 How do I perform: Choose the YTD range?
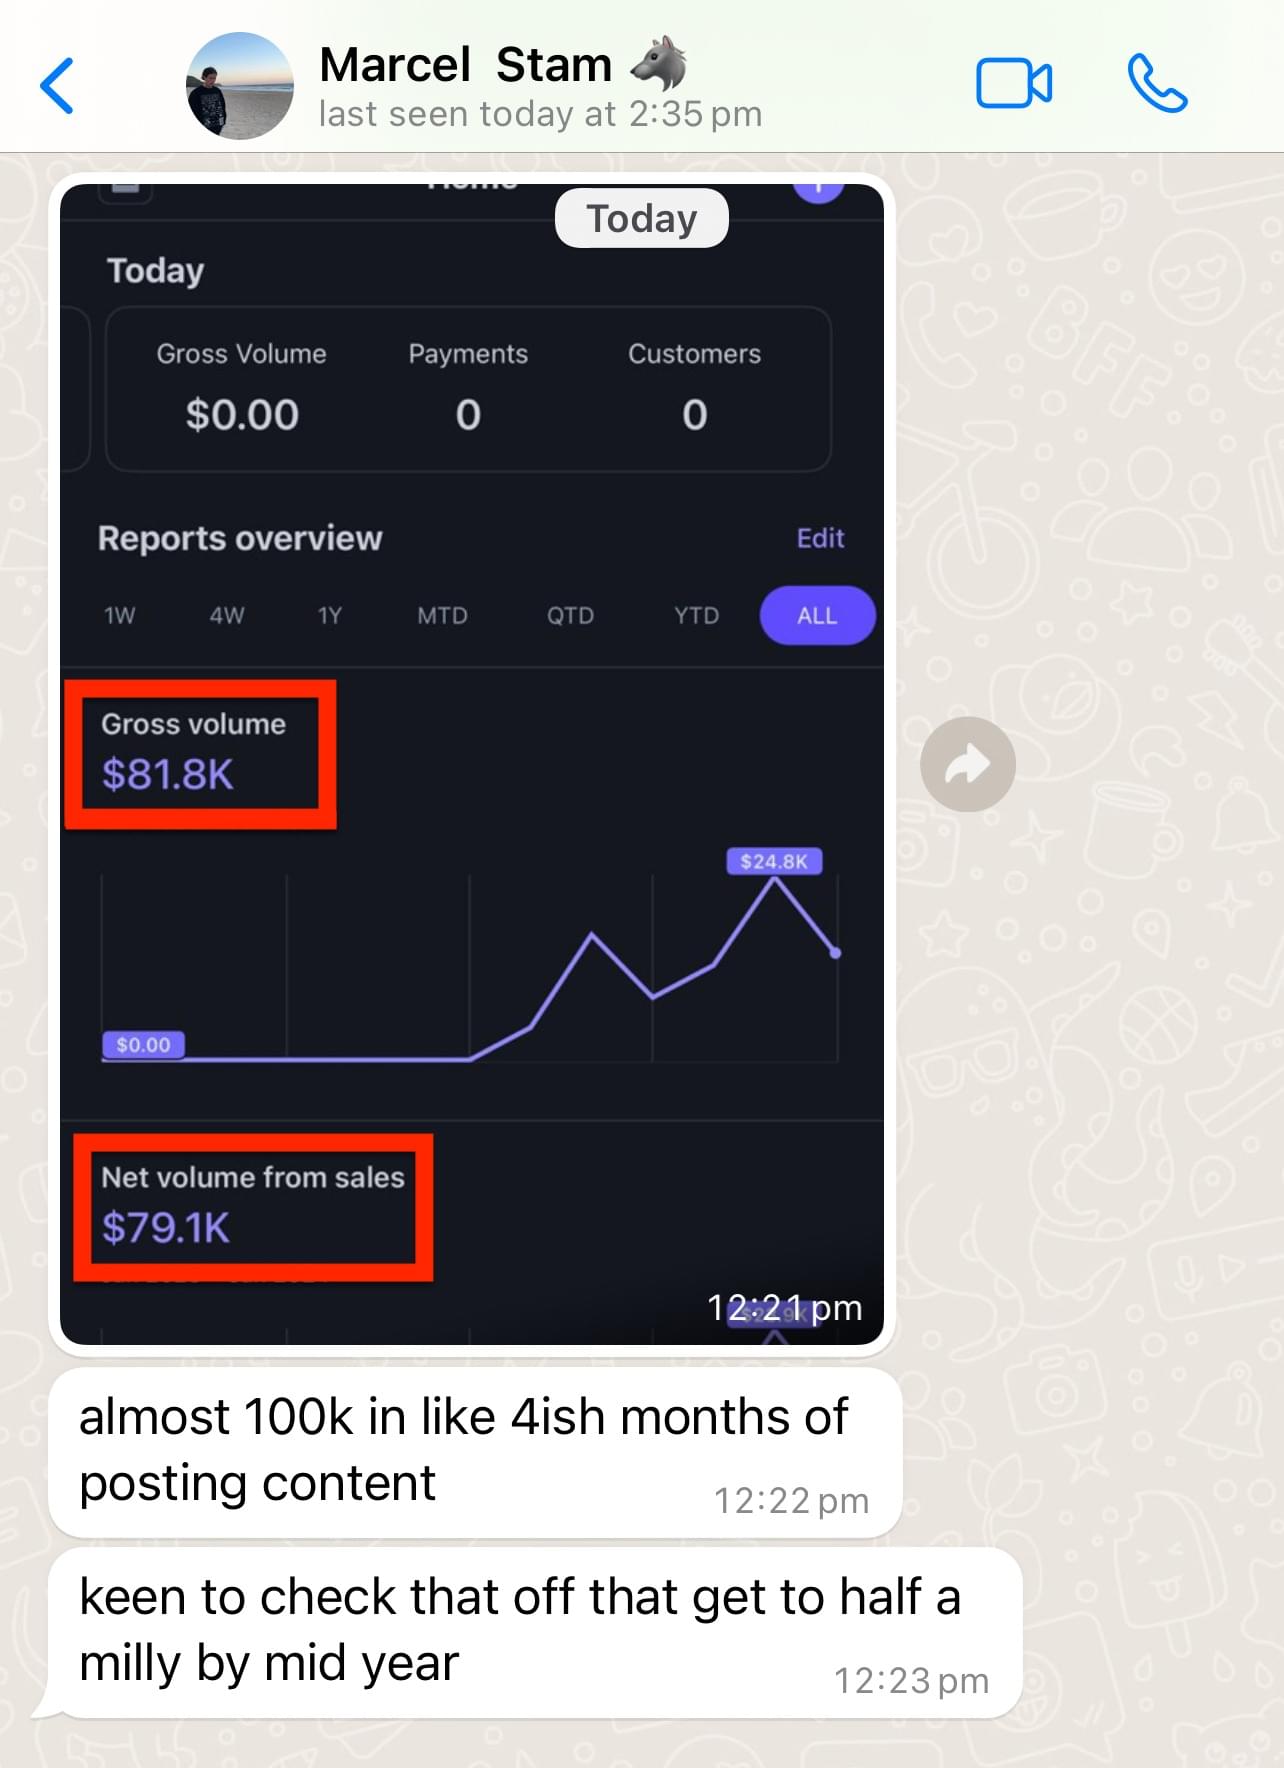pyautogui.click(x=696, y=615)
